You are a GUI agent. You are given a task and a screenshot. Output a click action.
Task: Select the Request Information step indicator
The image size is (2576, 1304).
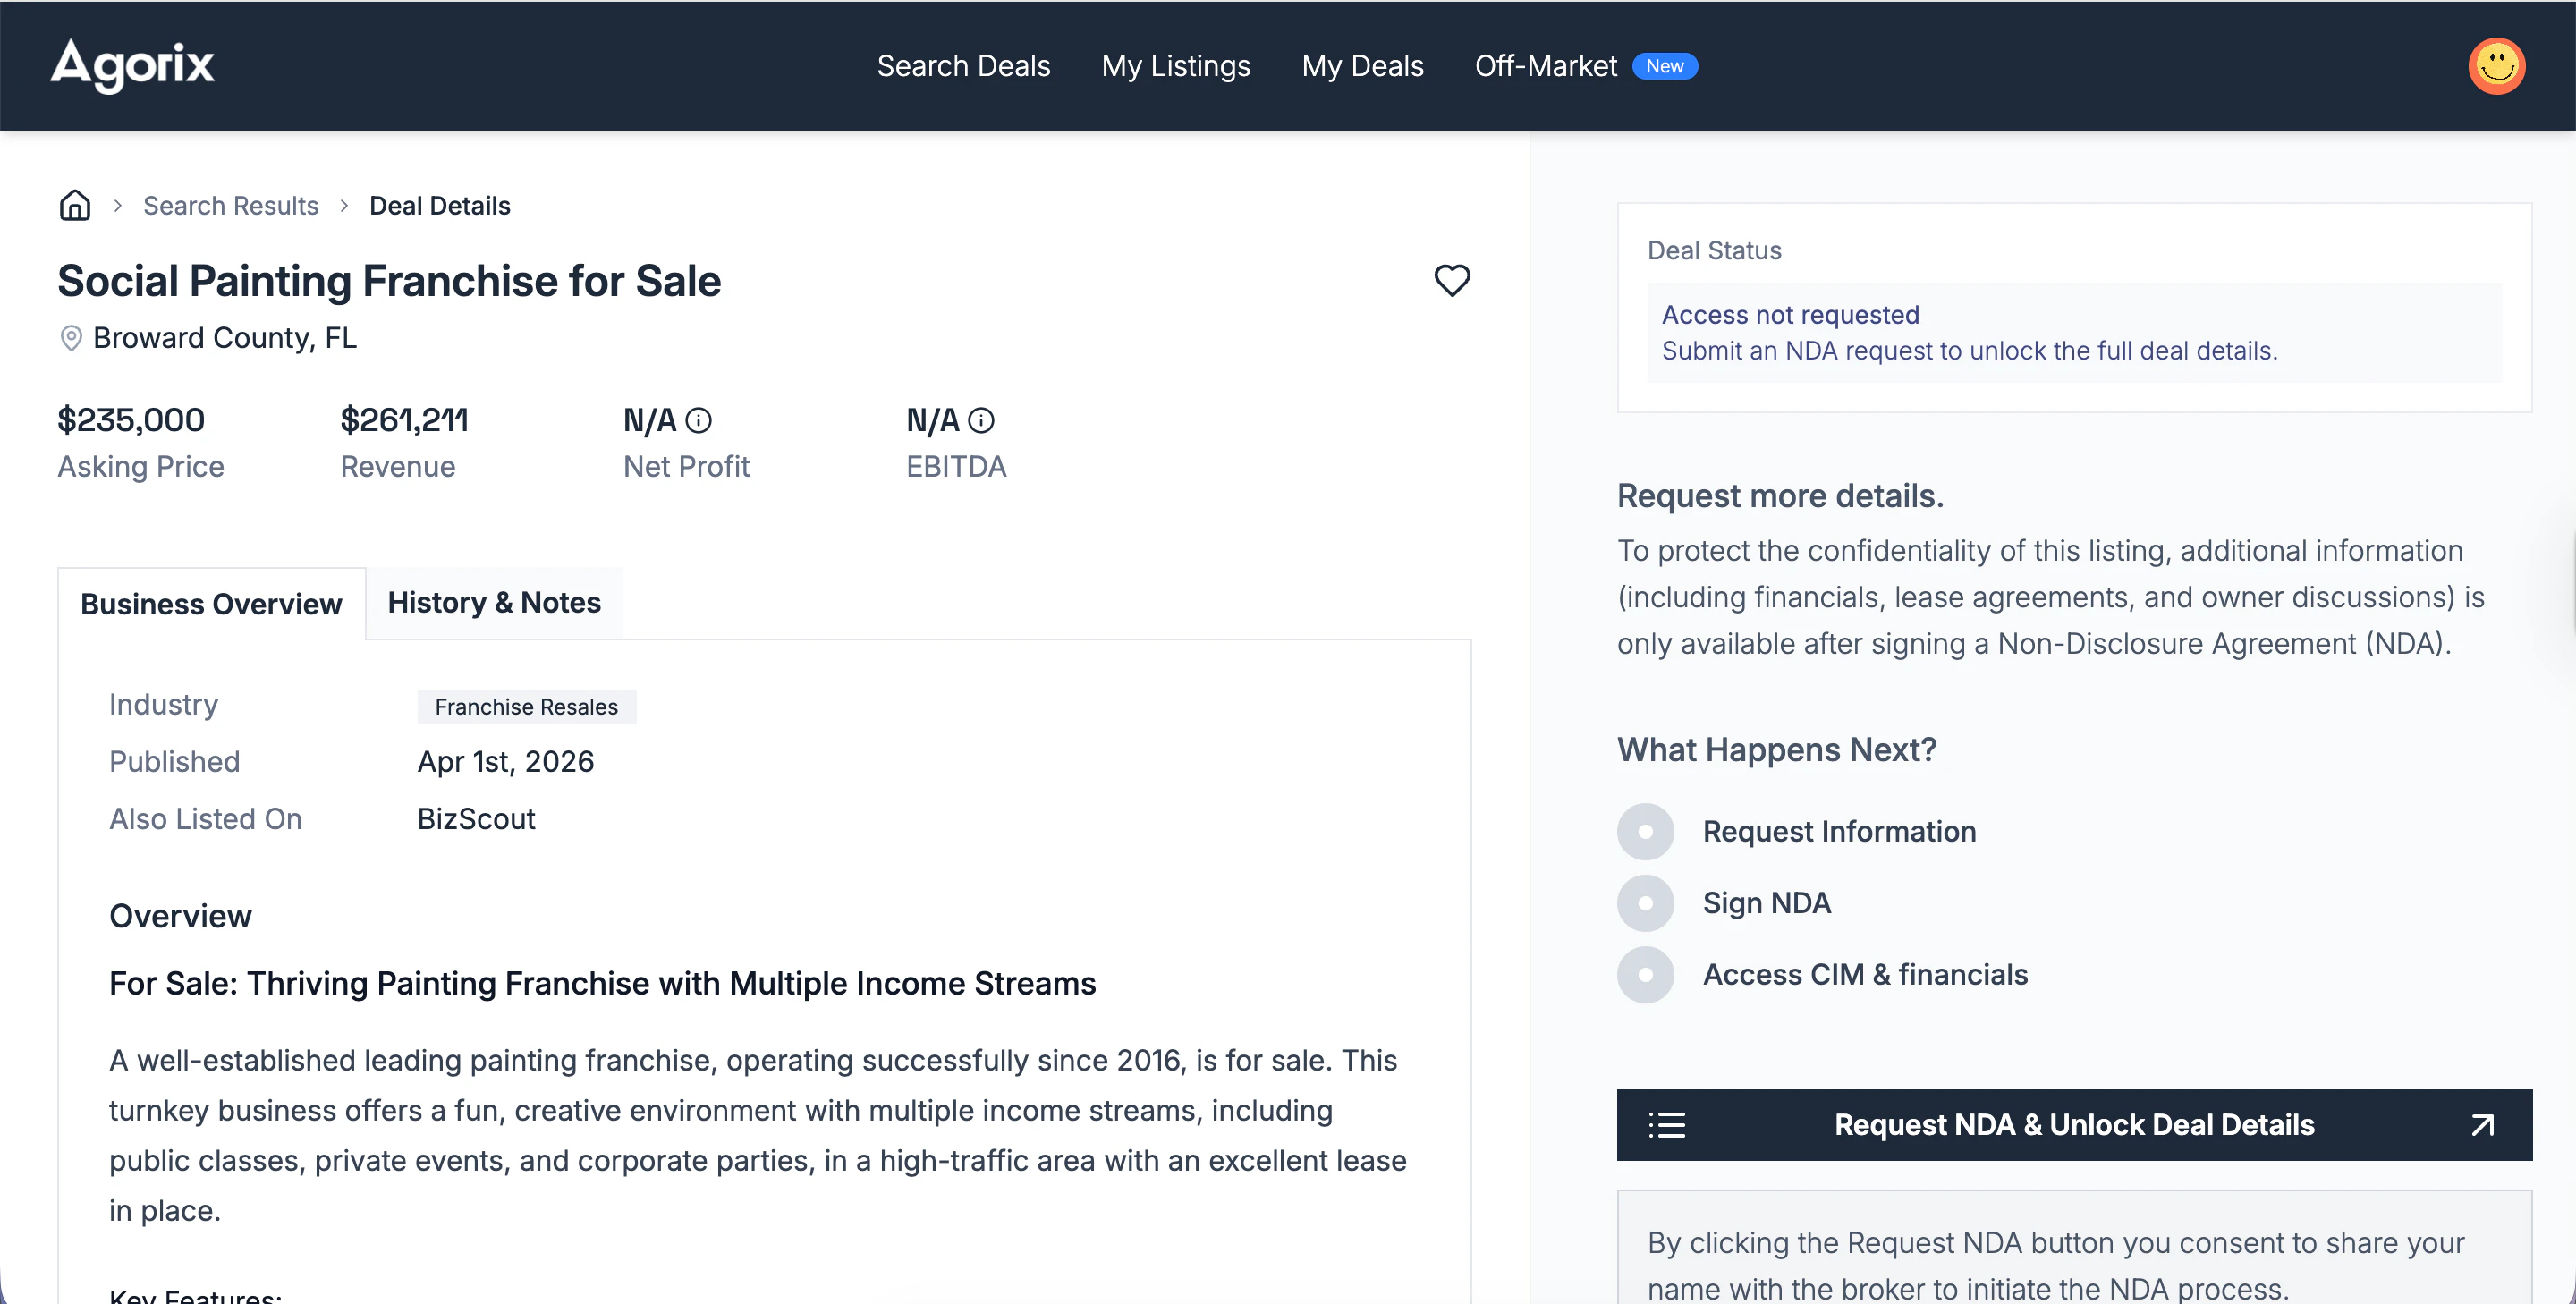point(1645,831)
